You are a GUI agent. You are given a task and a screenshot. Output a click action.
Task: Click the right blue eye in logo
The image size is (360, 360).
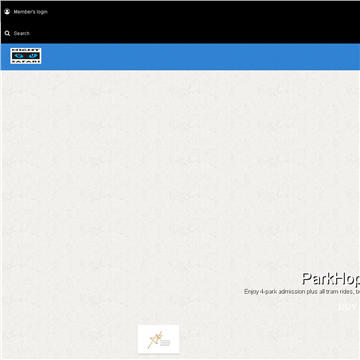point(33,56)
